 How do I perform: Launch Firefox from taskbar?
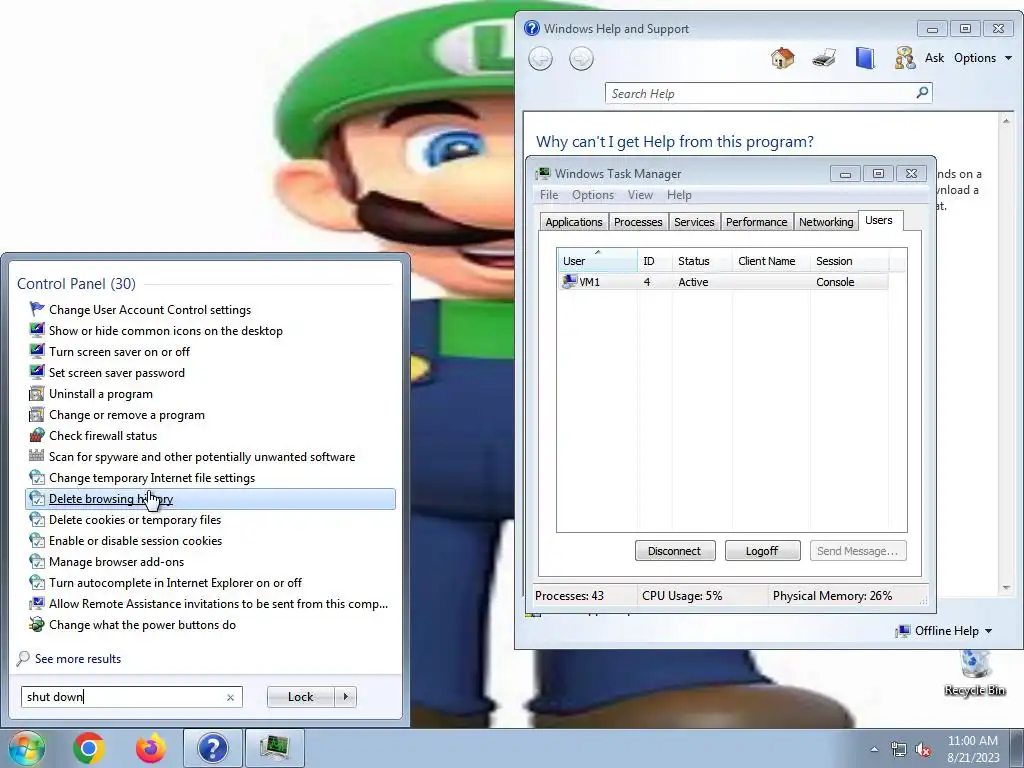151,748
